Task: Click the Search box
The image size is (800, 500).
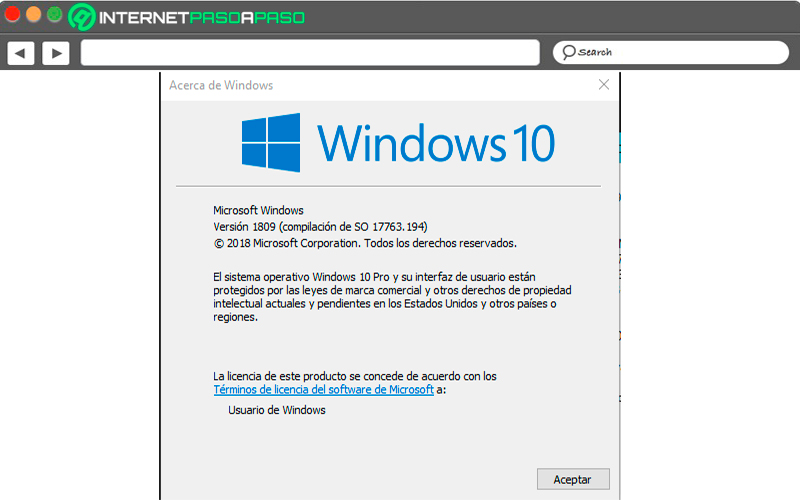Action: 671,52
